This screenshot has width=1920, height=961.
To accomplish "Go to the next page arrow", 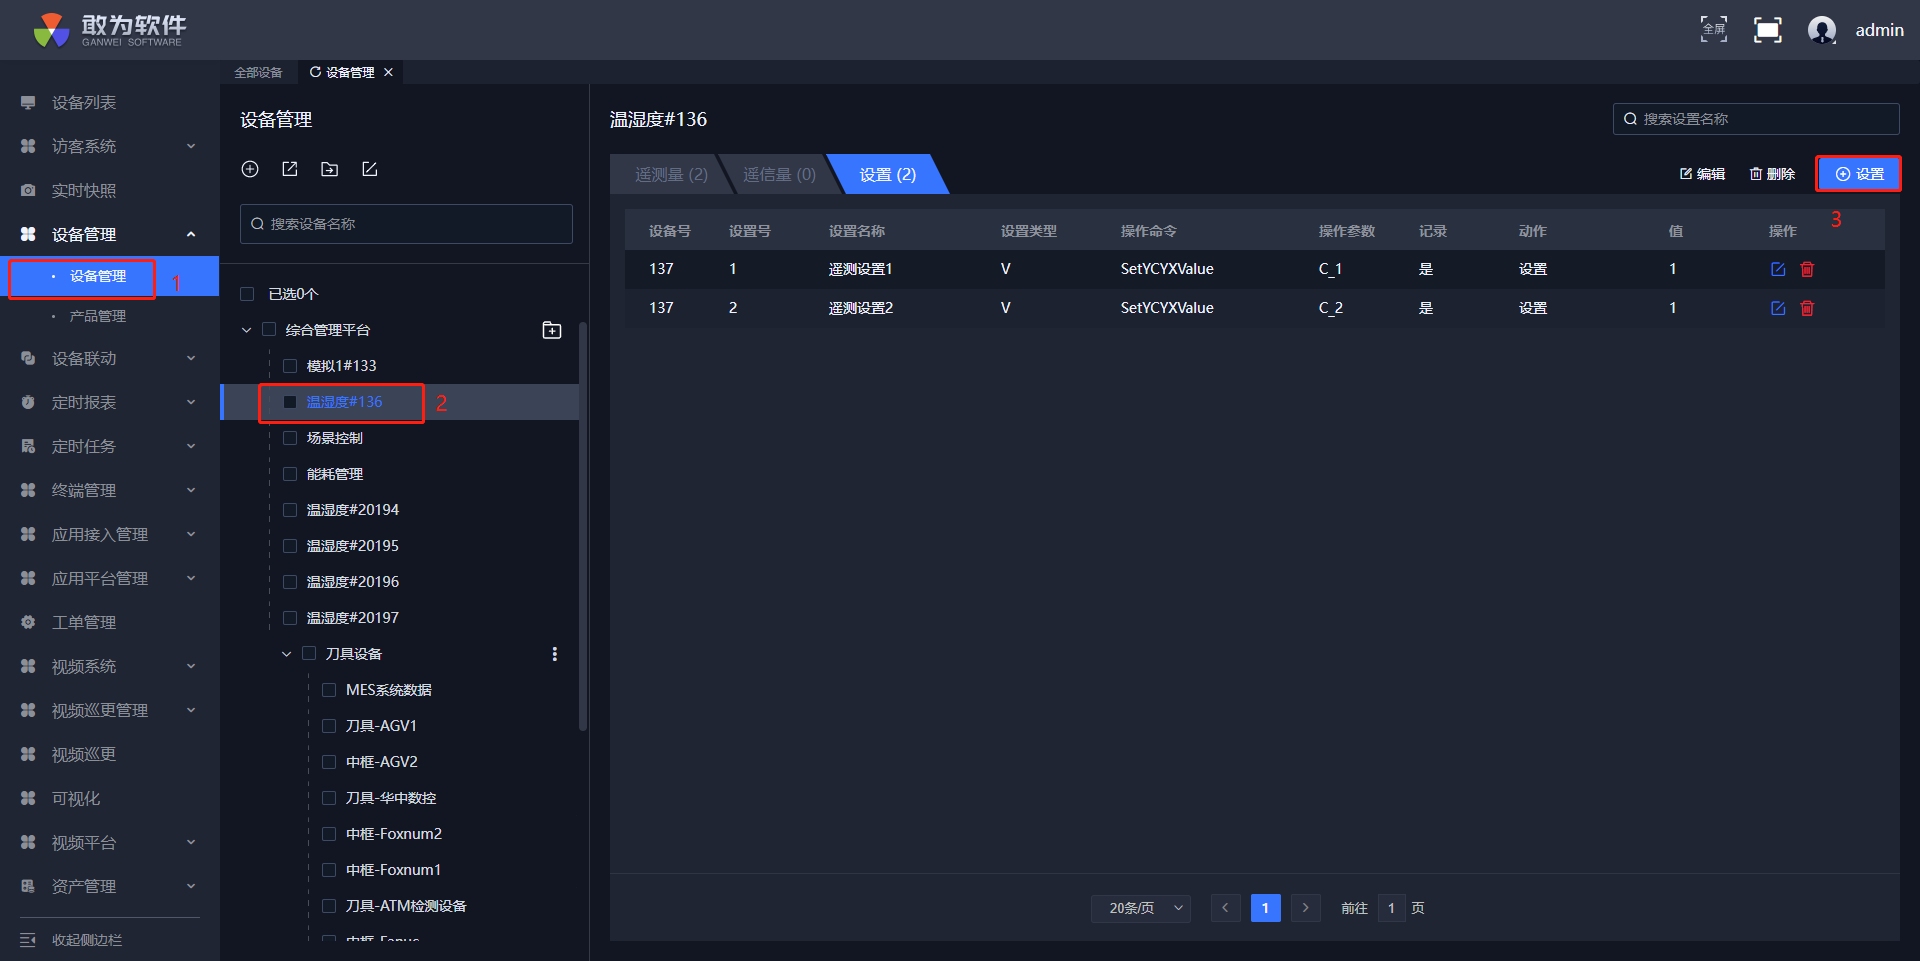I will point(1305,908).
